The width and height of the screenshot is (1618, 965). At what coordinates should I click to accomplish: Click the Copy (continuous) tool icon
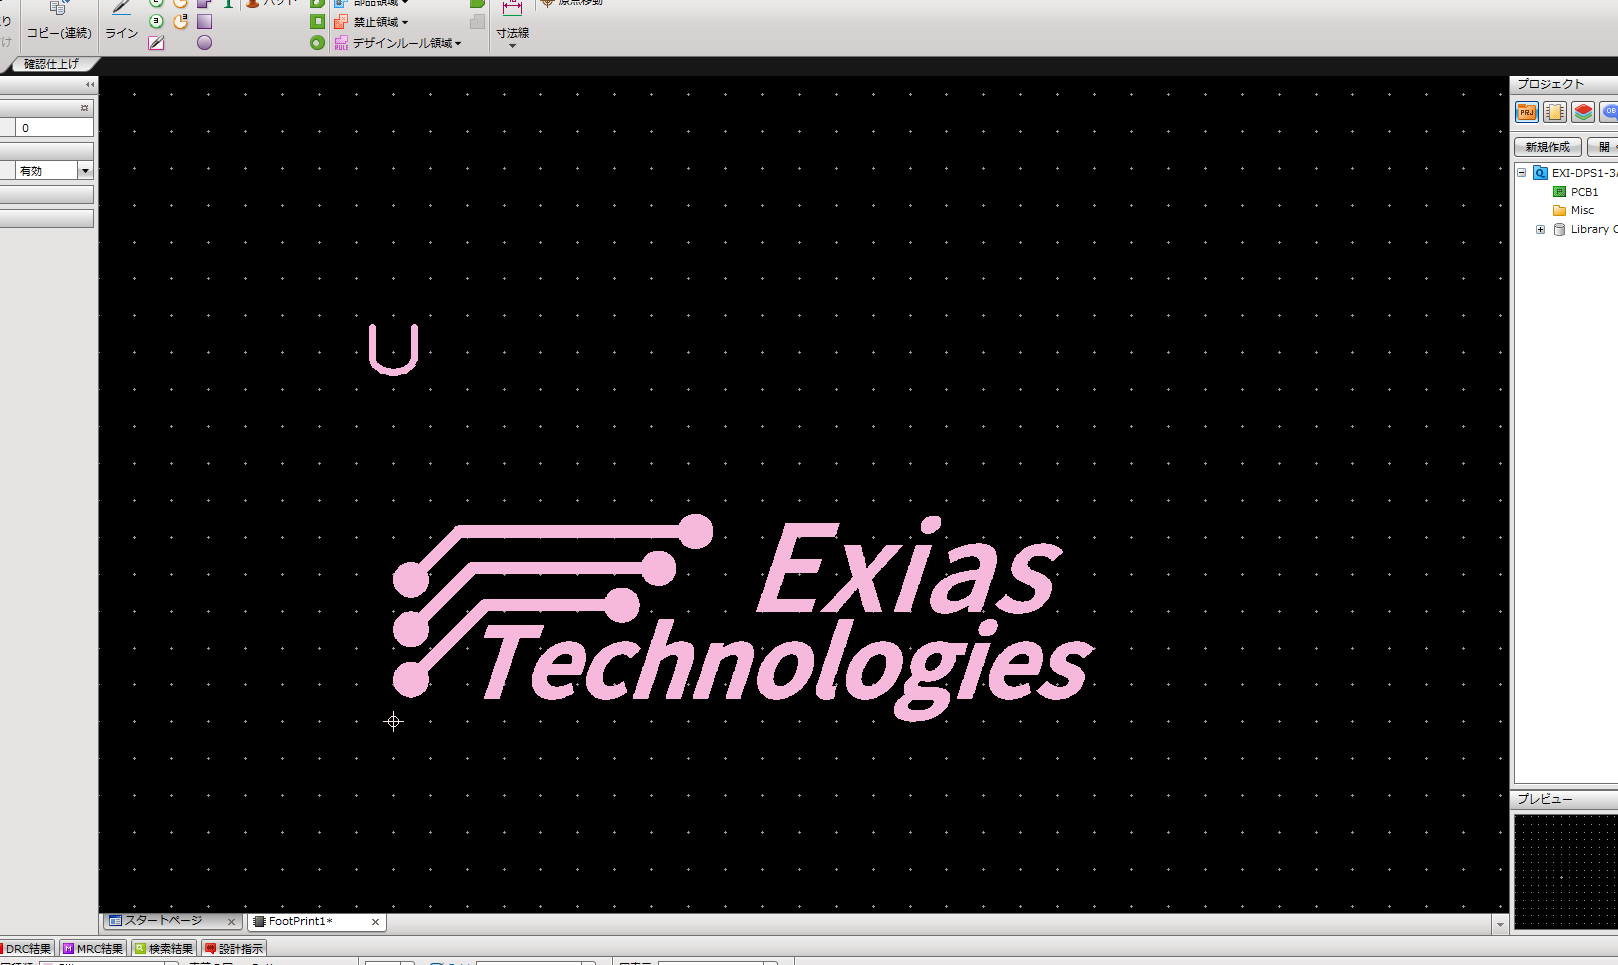pyautogui.click(x=58, y=8)
